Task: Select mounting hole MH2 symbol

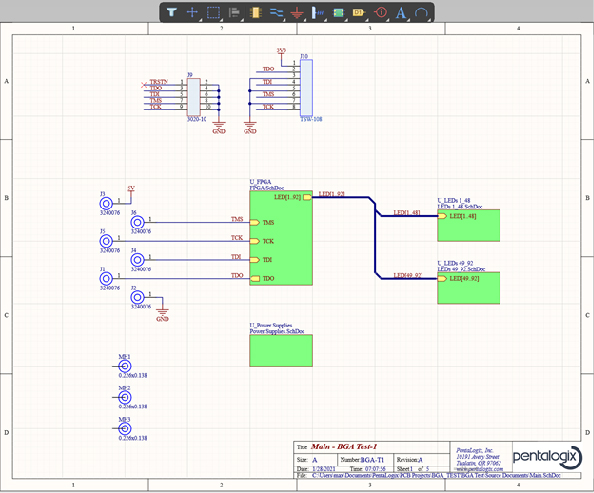Action: pos(125,398)
